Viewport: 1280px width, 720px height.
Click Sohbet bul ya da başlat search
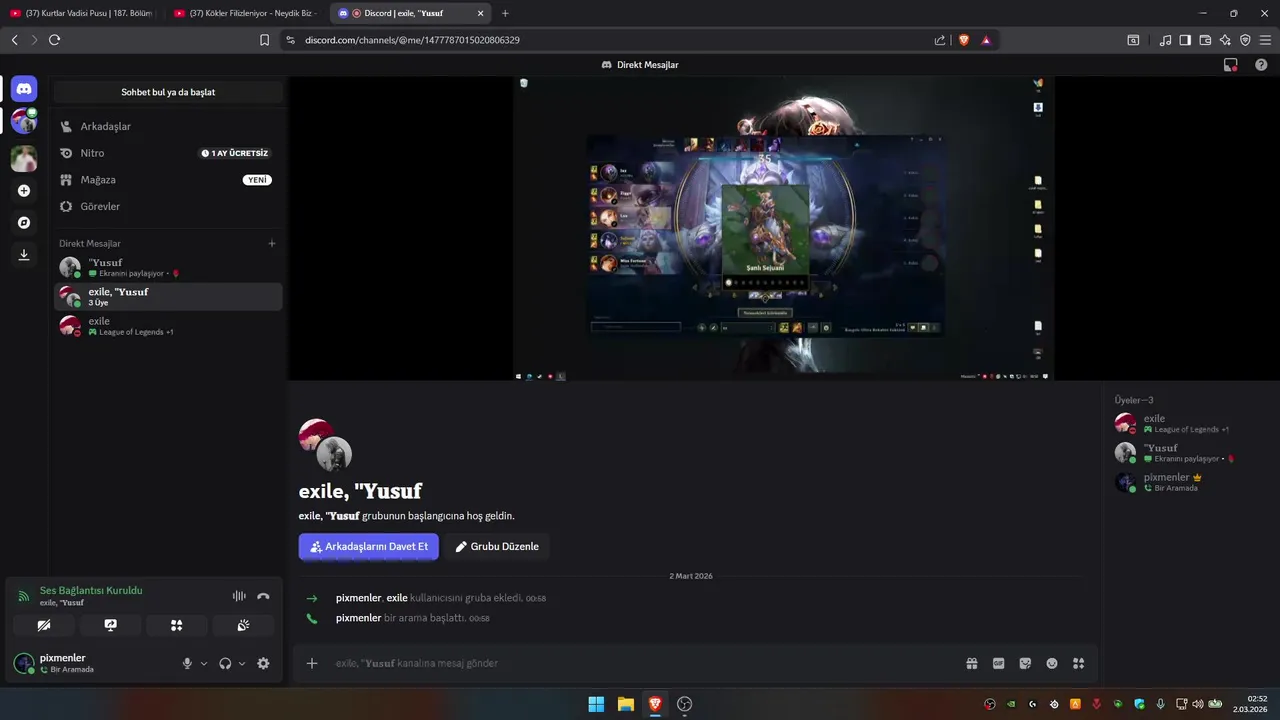coord(168,92)
